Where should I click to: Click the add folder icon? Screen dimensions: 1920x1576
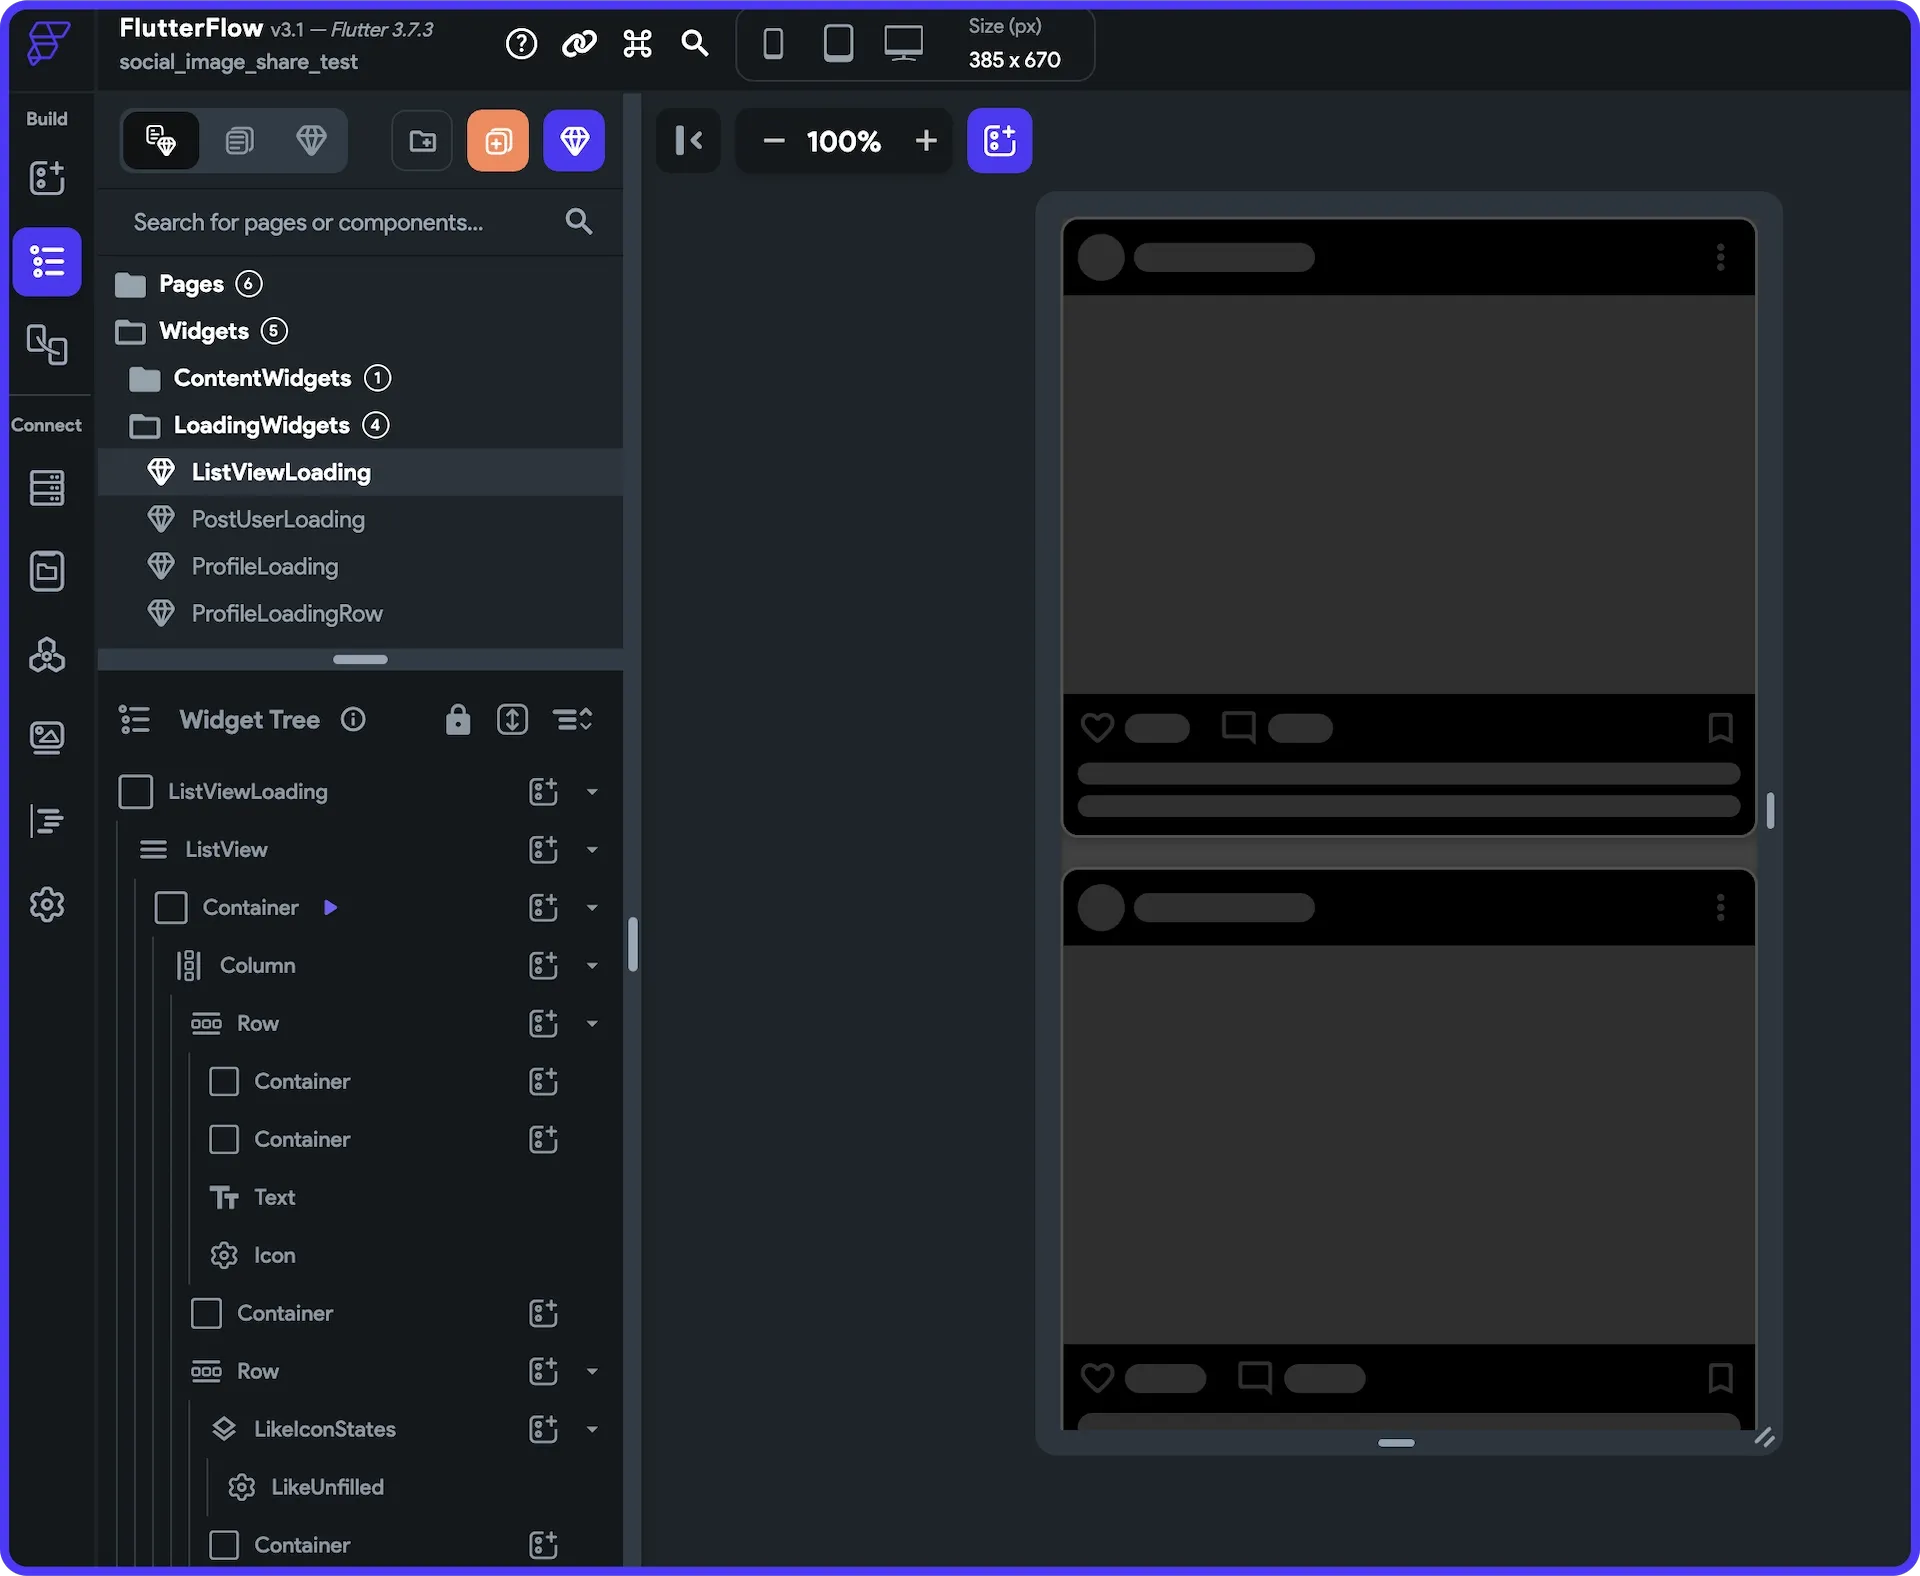click(x=422, y=141)
